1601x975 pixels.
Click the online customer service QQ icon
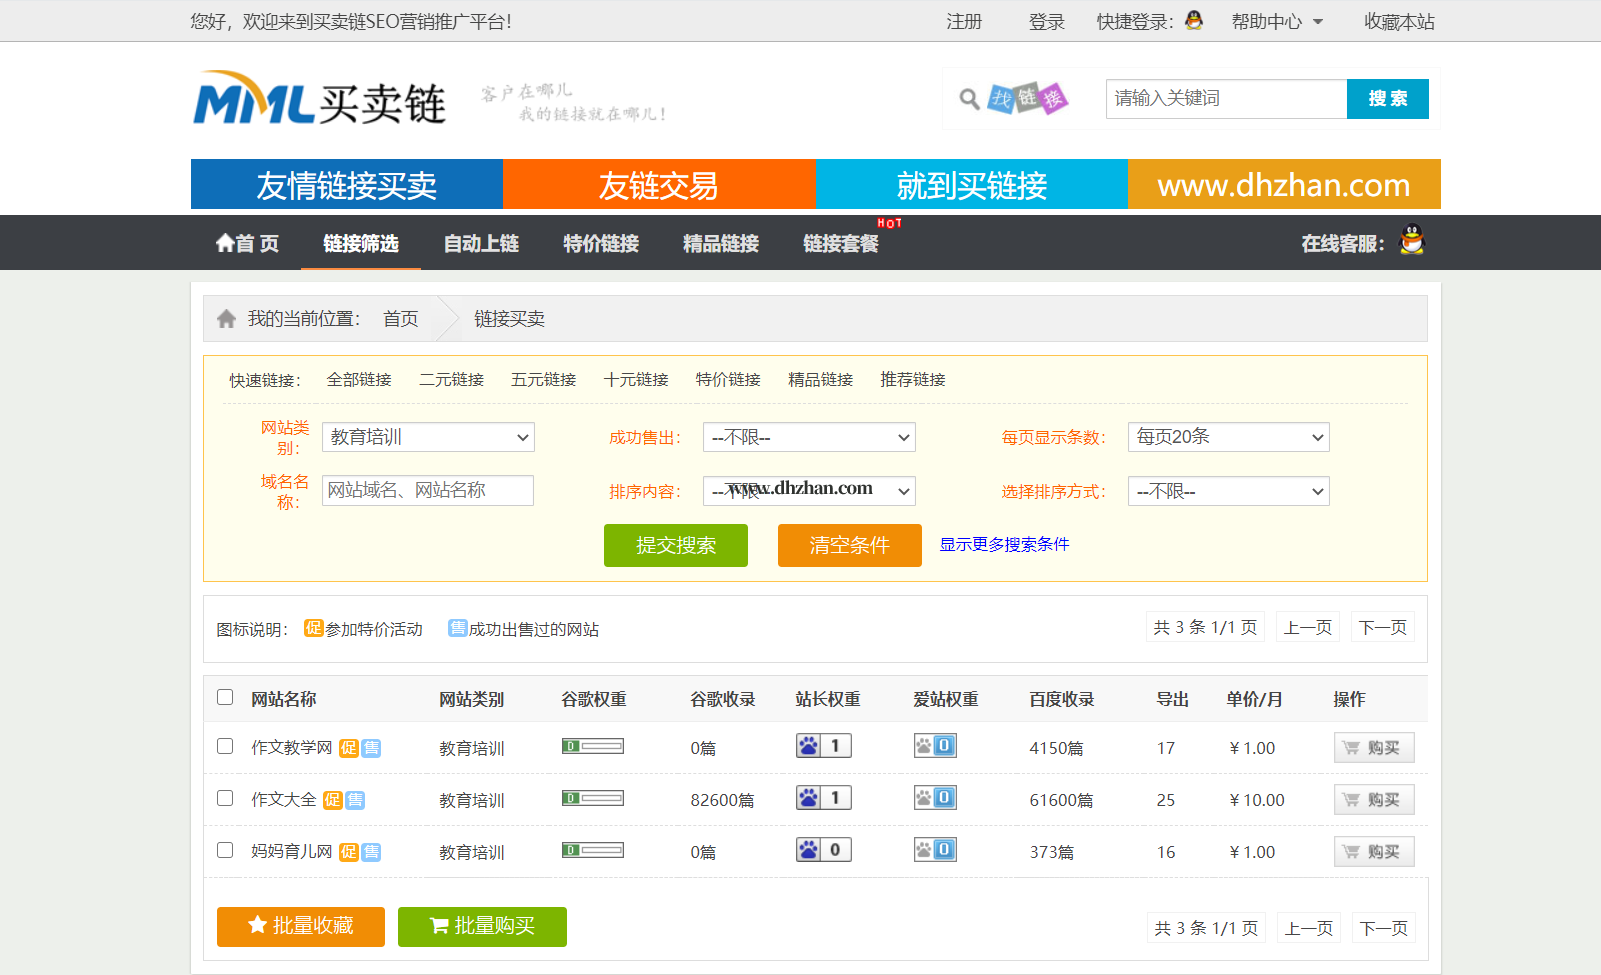[1411, 241]
